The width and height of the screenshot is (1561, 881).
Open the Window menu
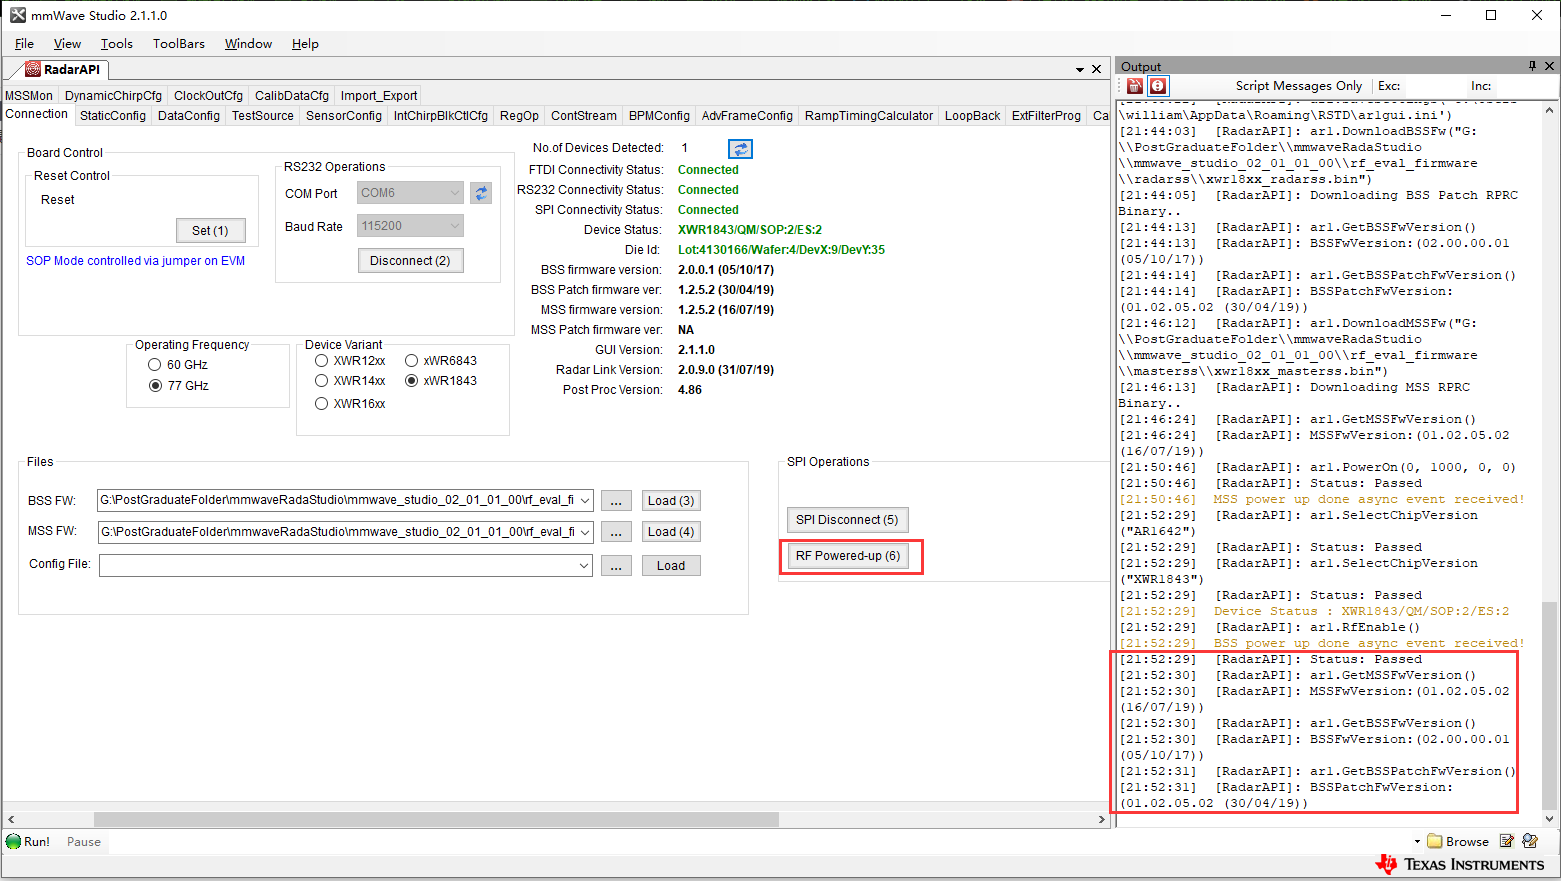tap(248, 44)
